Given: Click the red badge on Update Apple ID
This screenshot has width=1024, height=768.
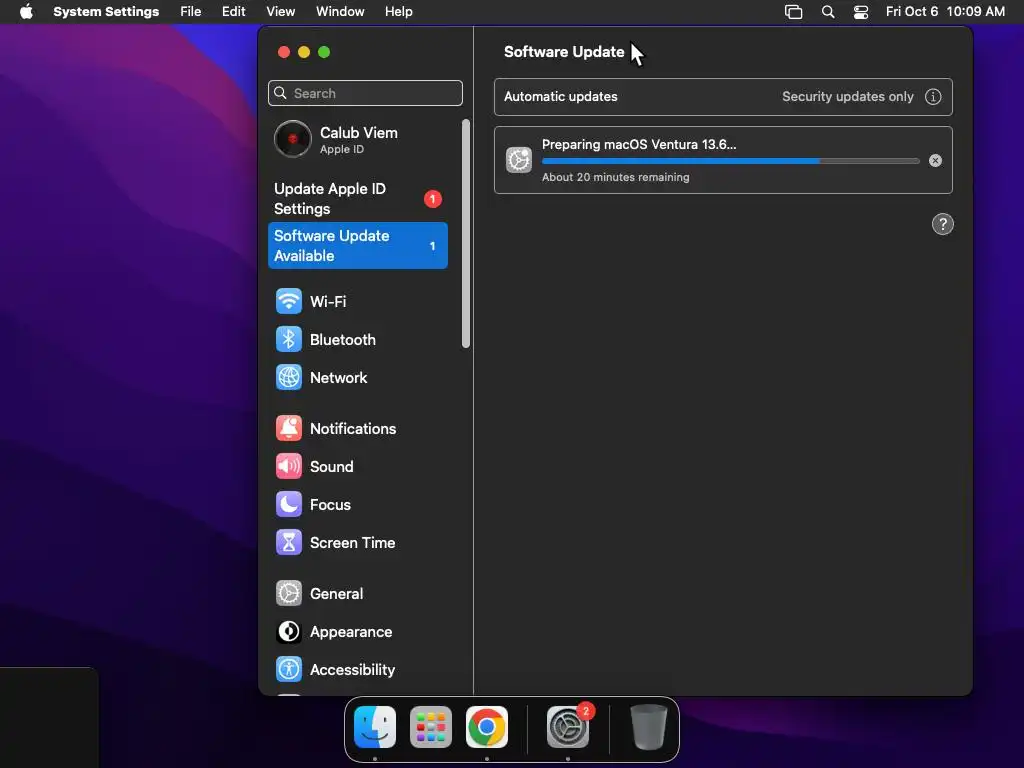Looking at the screenshot, I should (432, 199).
